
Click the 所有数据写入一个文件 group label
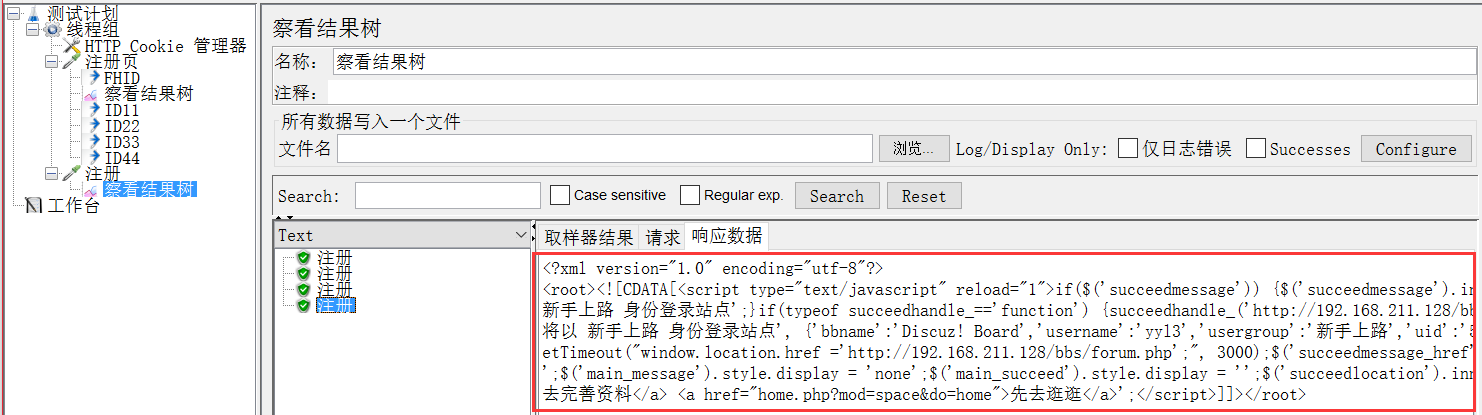(371, 122)
